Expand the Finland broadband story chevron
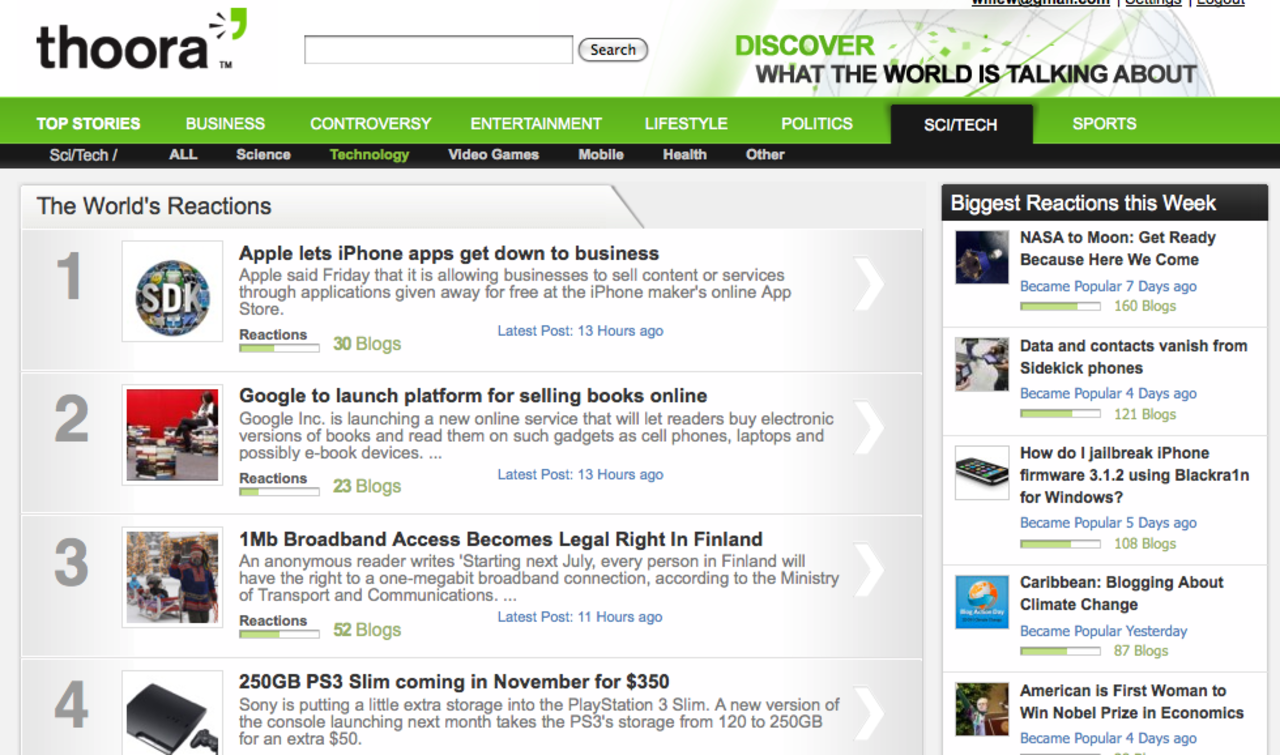1280x755 pixels. (868, 571)
